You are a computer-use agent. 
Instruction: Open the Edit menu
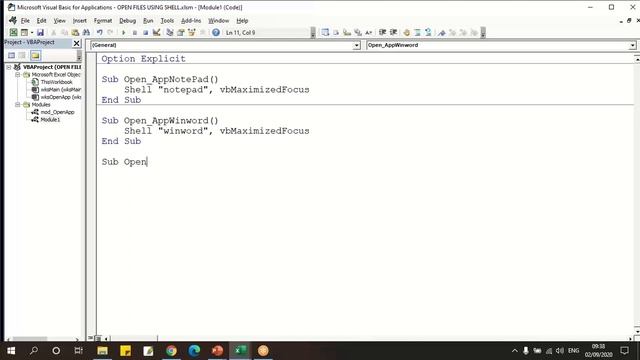click(41, 20)
